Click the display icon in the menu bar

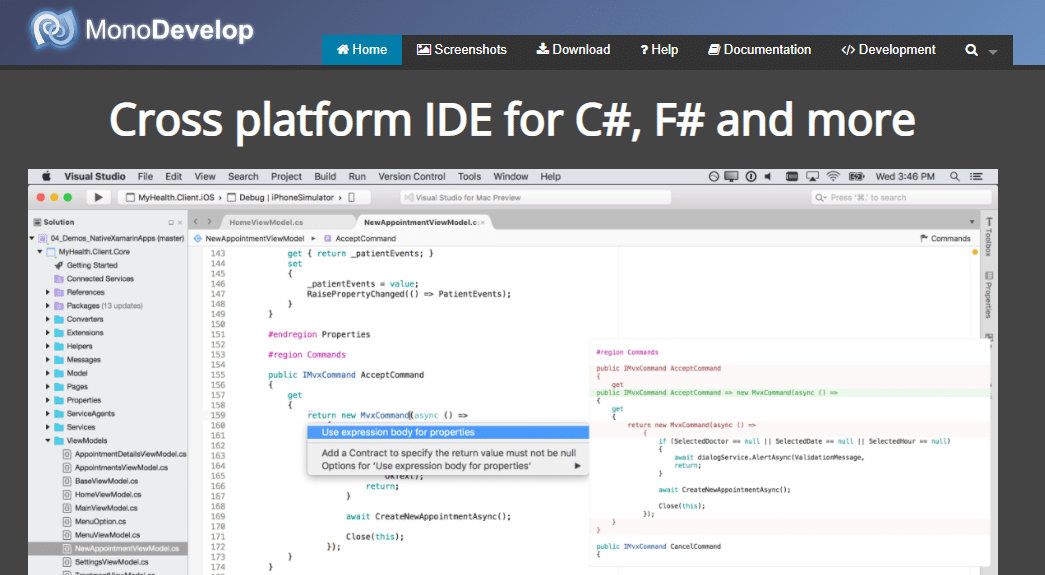(x=731, y=177)
